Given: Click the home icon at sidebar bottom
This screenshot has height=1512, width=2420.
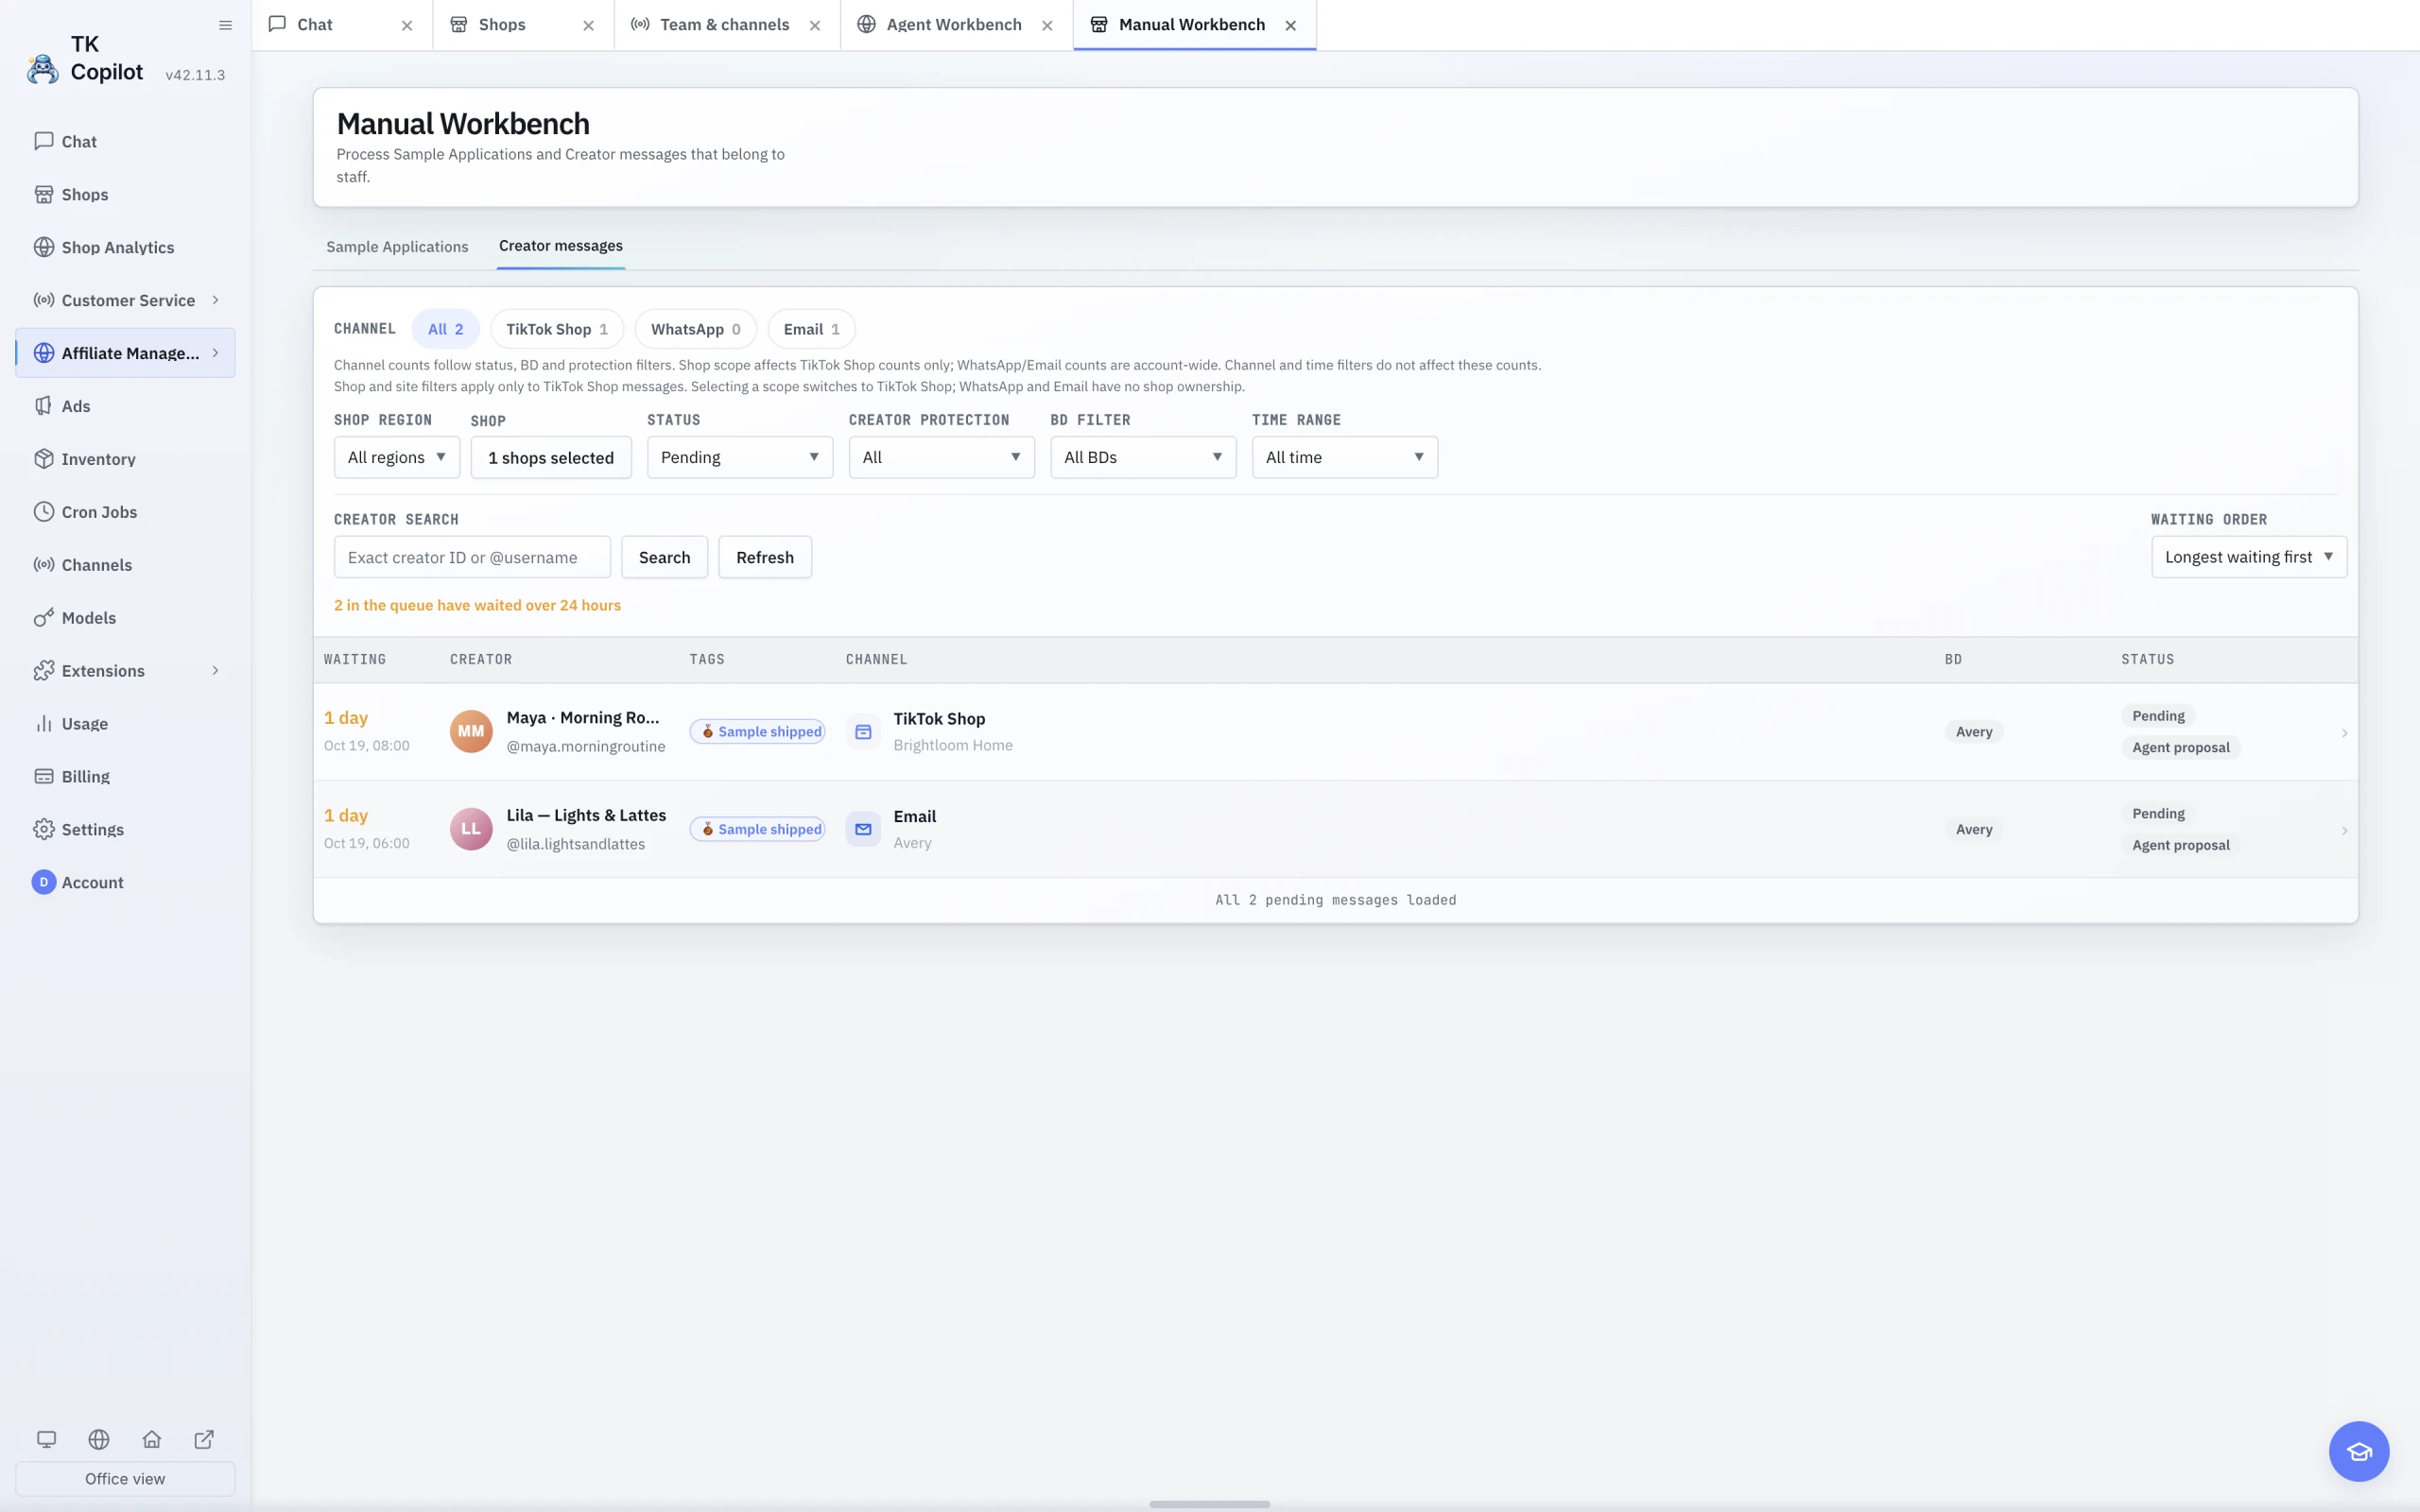Looking at the screenshot, I should pyautogui.click(x=152, y=1439).
